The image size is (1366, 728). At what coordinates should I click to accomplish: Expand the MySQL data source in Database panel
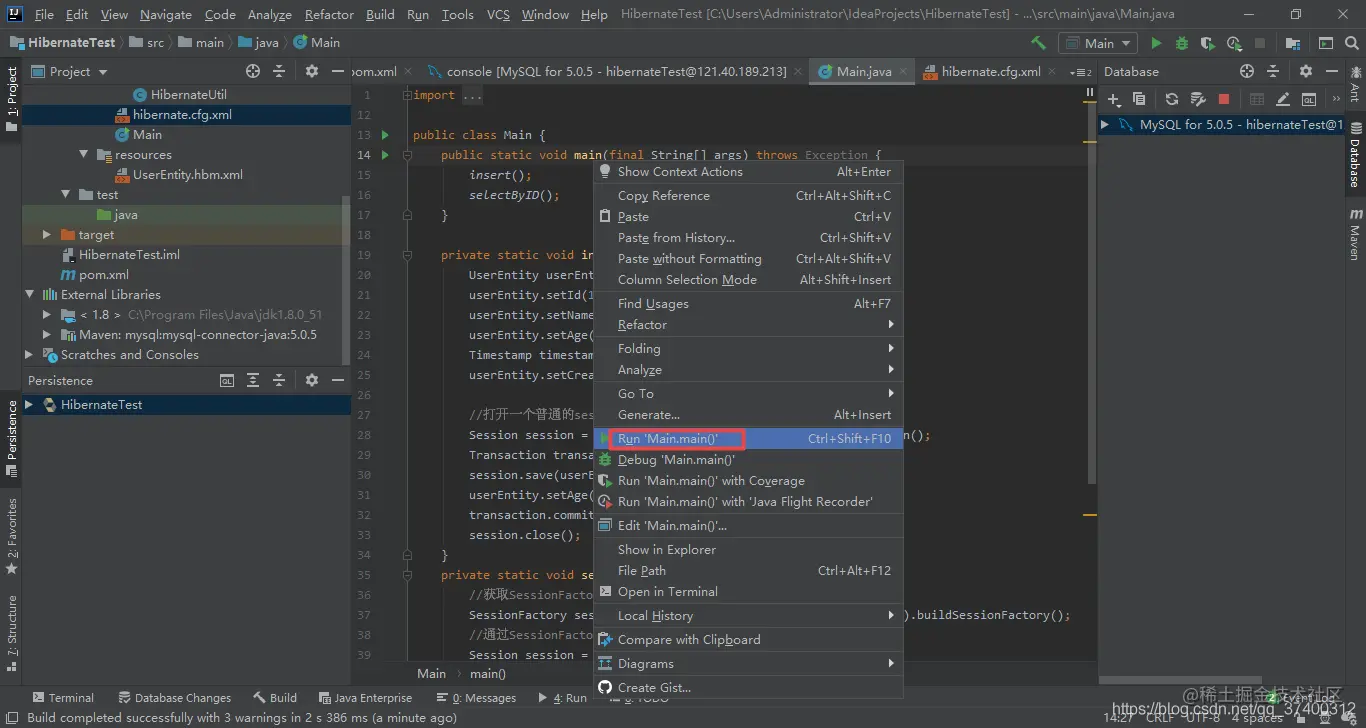pyautogui.click(x=1105, y=125)
